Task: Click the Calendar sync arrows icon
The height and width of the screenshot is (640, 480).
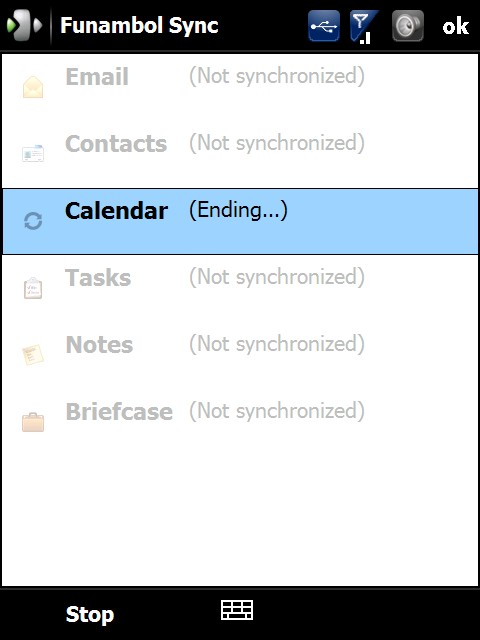Action: [x=33, y=221]
